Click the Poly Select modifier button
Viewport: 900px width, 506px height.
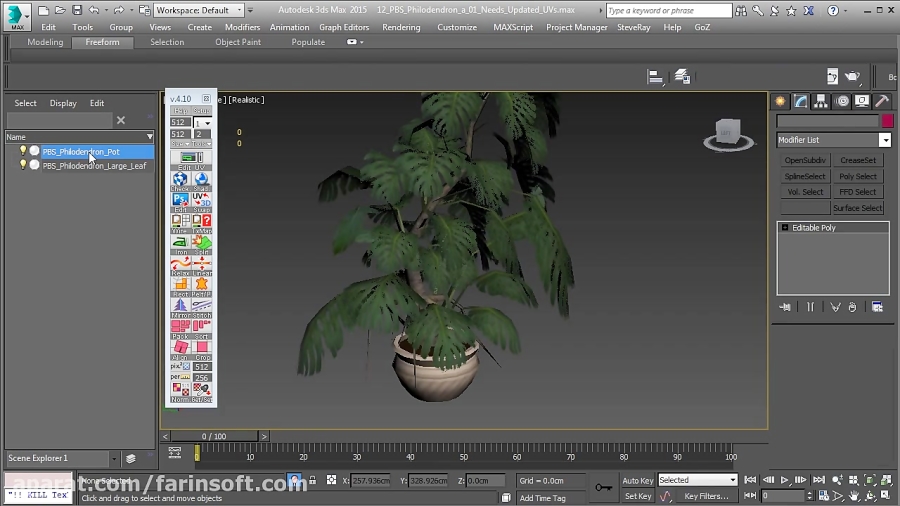pos(858,176)
